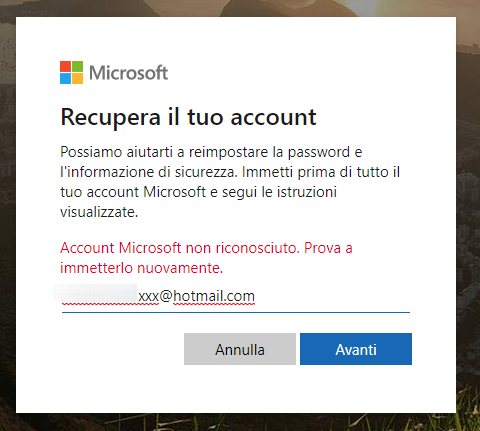Viewport: 480px width, 431px height.
Task: Click the 'Possiamo aiutarti a reimpostare' paragraph
Action: pos(230,182)
